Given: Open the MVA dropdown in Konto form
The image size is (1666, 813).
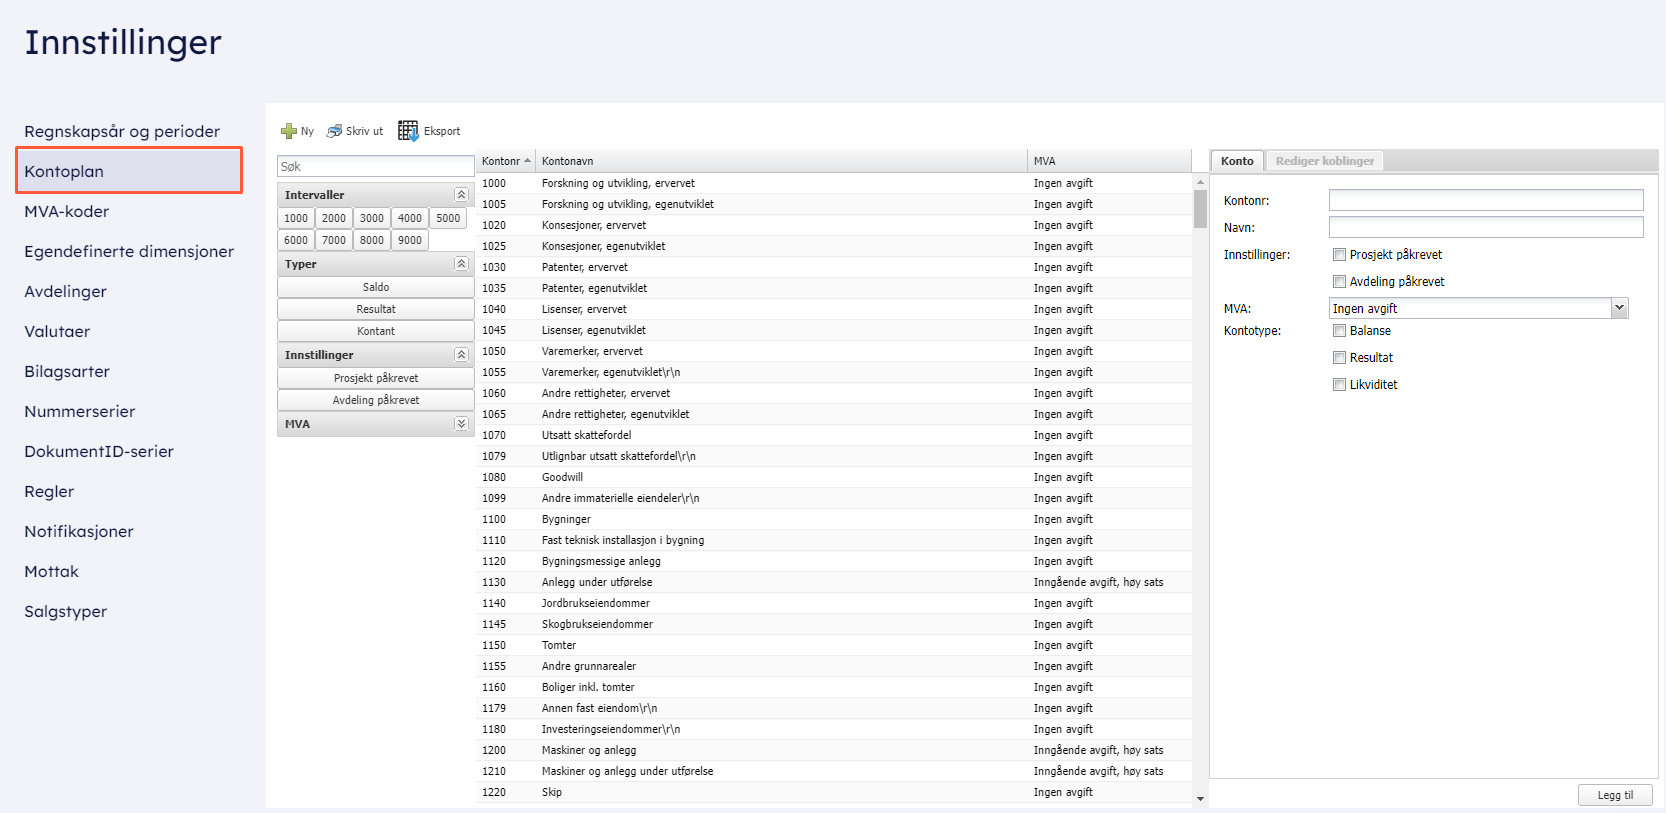Looking at the screenshot, I should coord(1619,309).
